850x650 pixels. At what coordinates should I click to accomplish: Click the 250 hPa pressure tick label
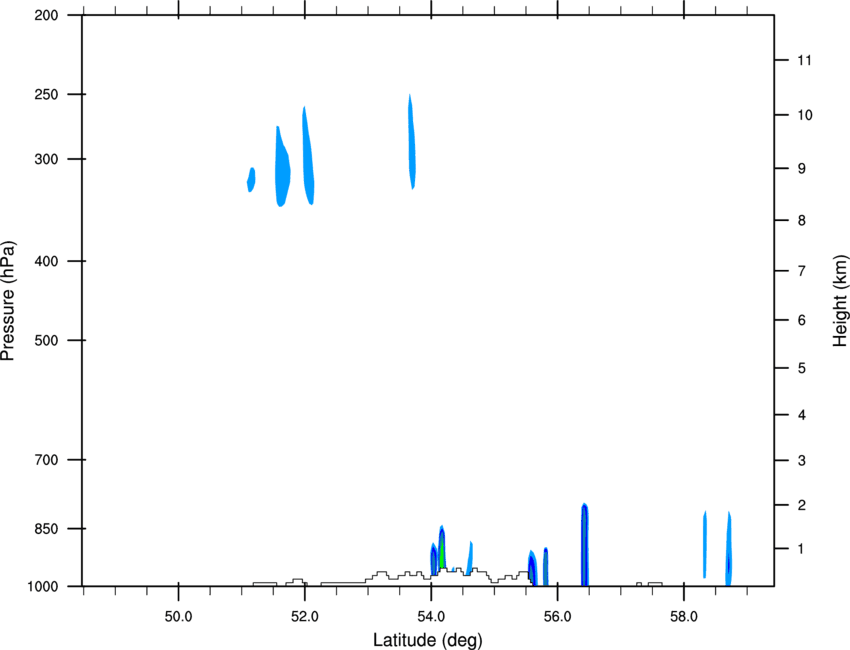point(46,94)
